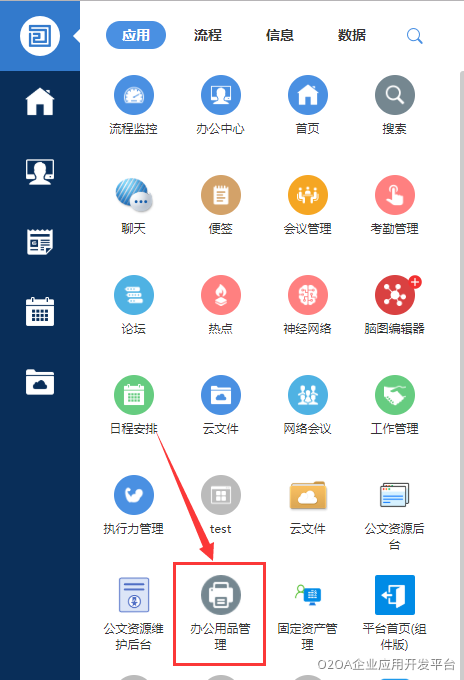This screenshot has height=680, width=464.
Task: Open the 神经网络 app
Action: tap(308, 305)
